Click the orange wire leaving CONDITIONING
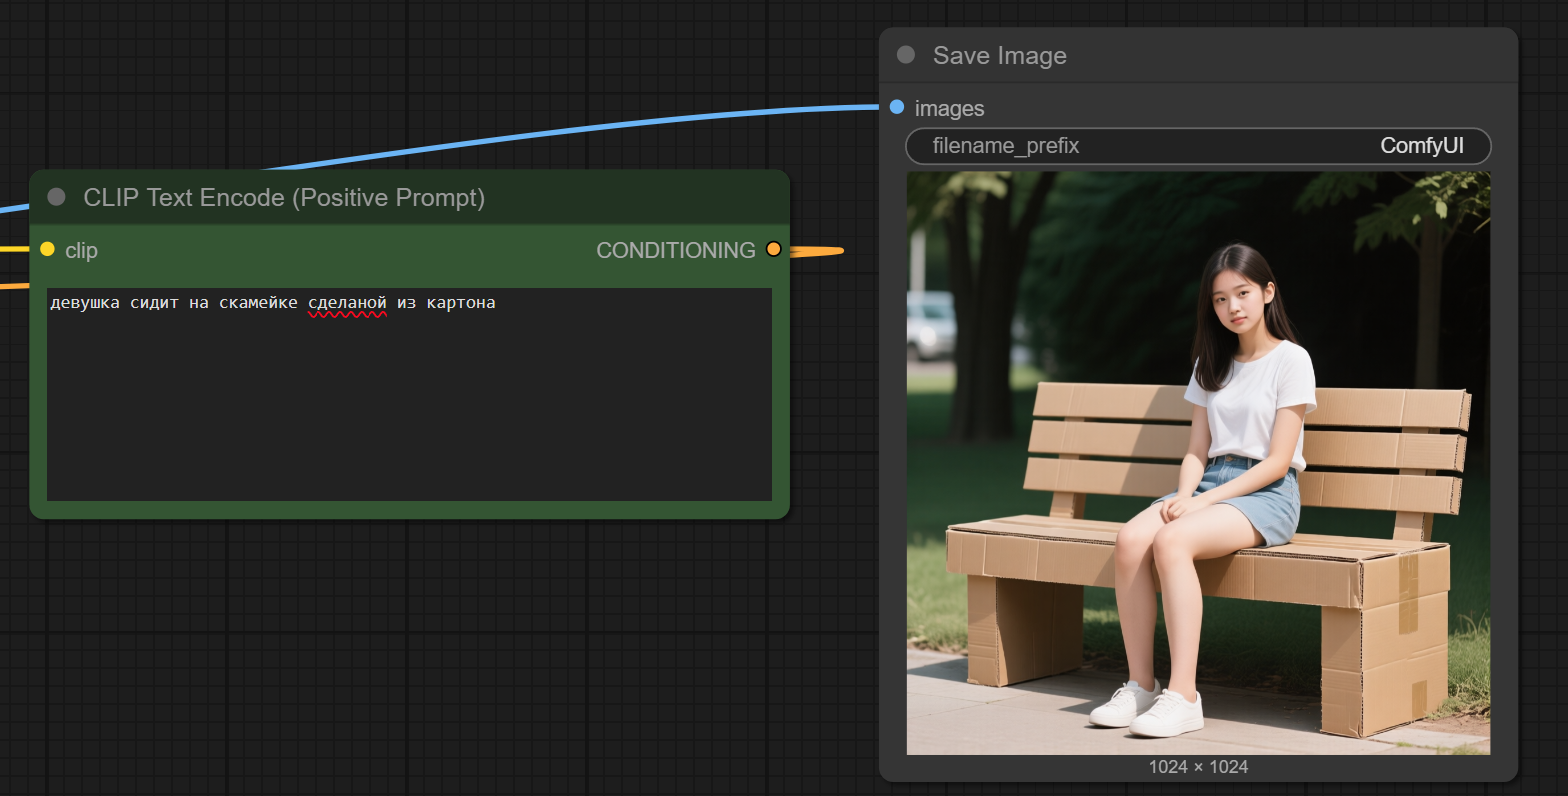Image resolution: width=1568 pixels, height=796 pixels. pyautogui.click(x=815, y=250)
